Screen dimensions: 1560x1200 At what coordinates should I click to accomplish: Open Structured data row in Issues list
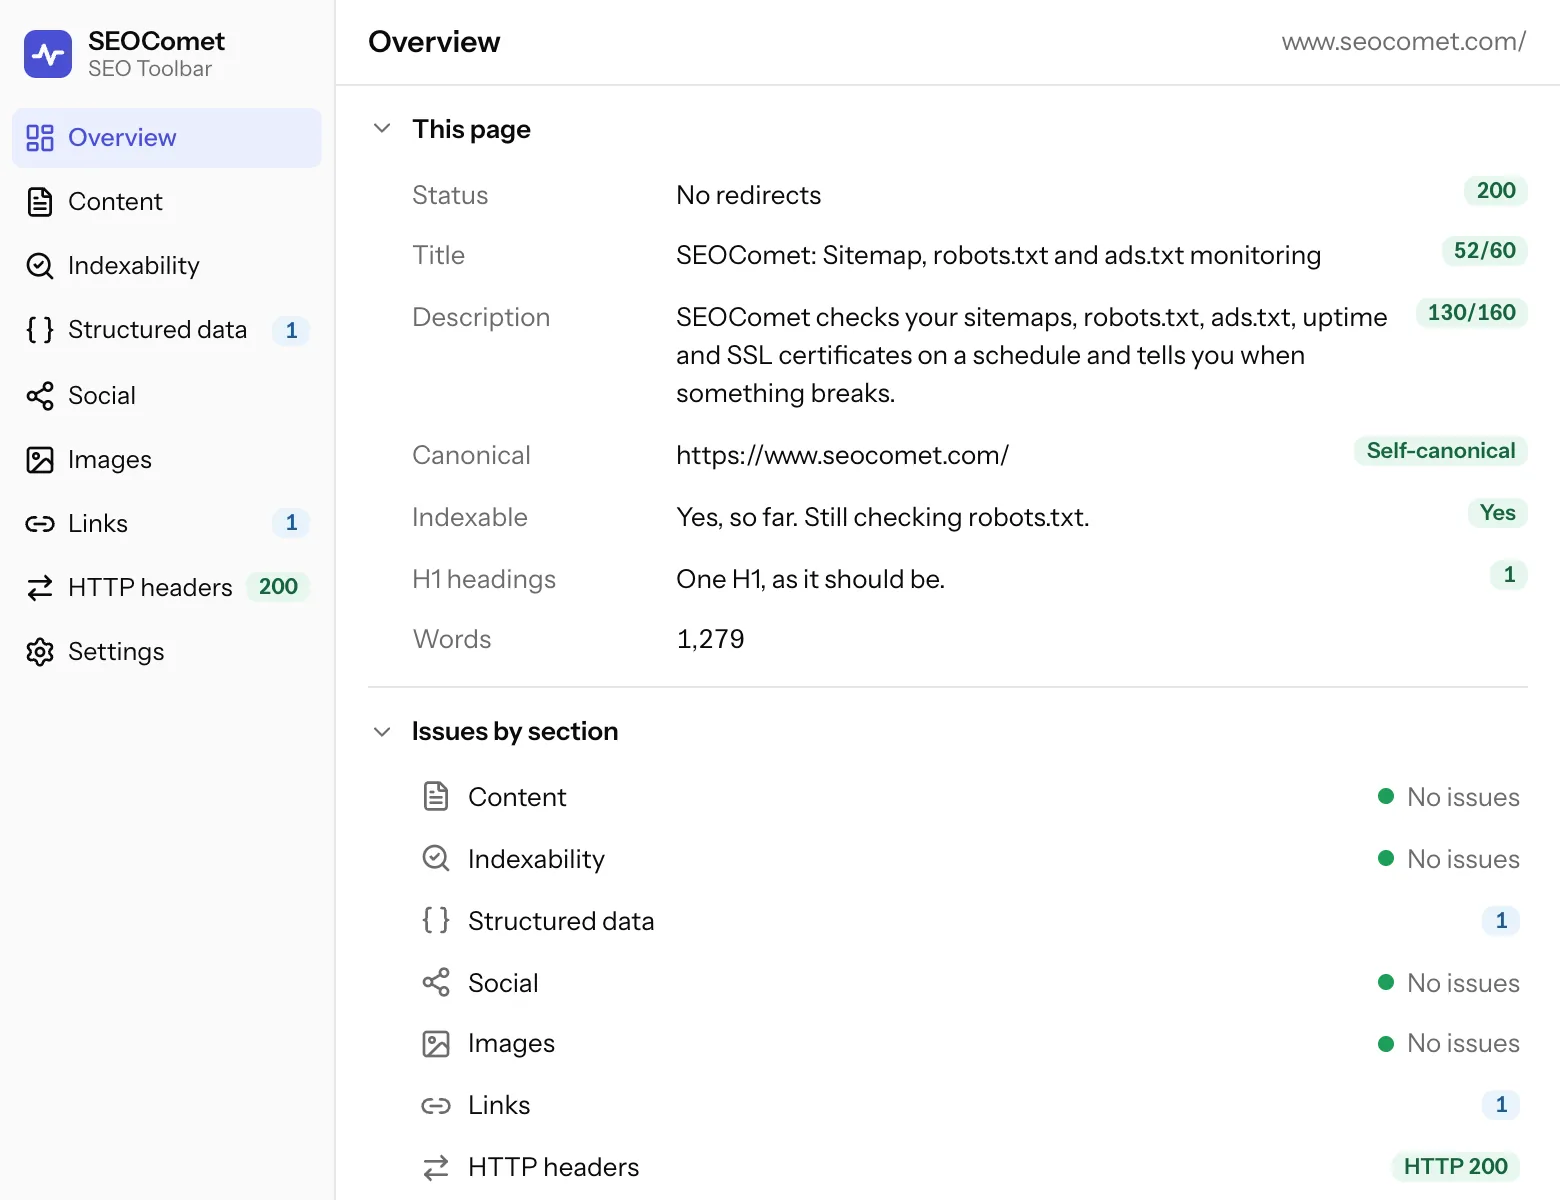[970, 921]
